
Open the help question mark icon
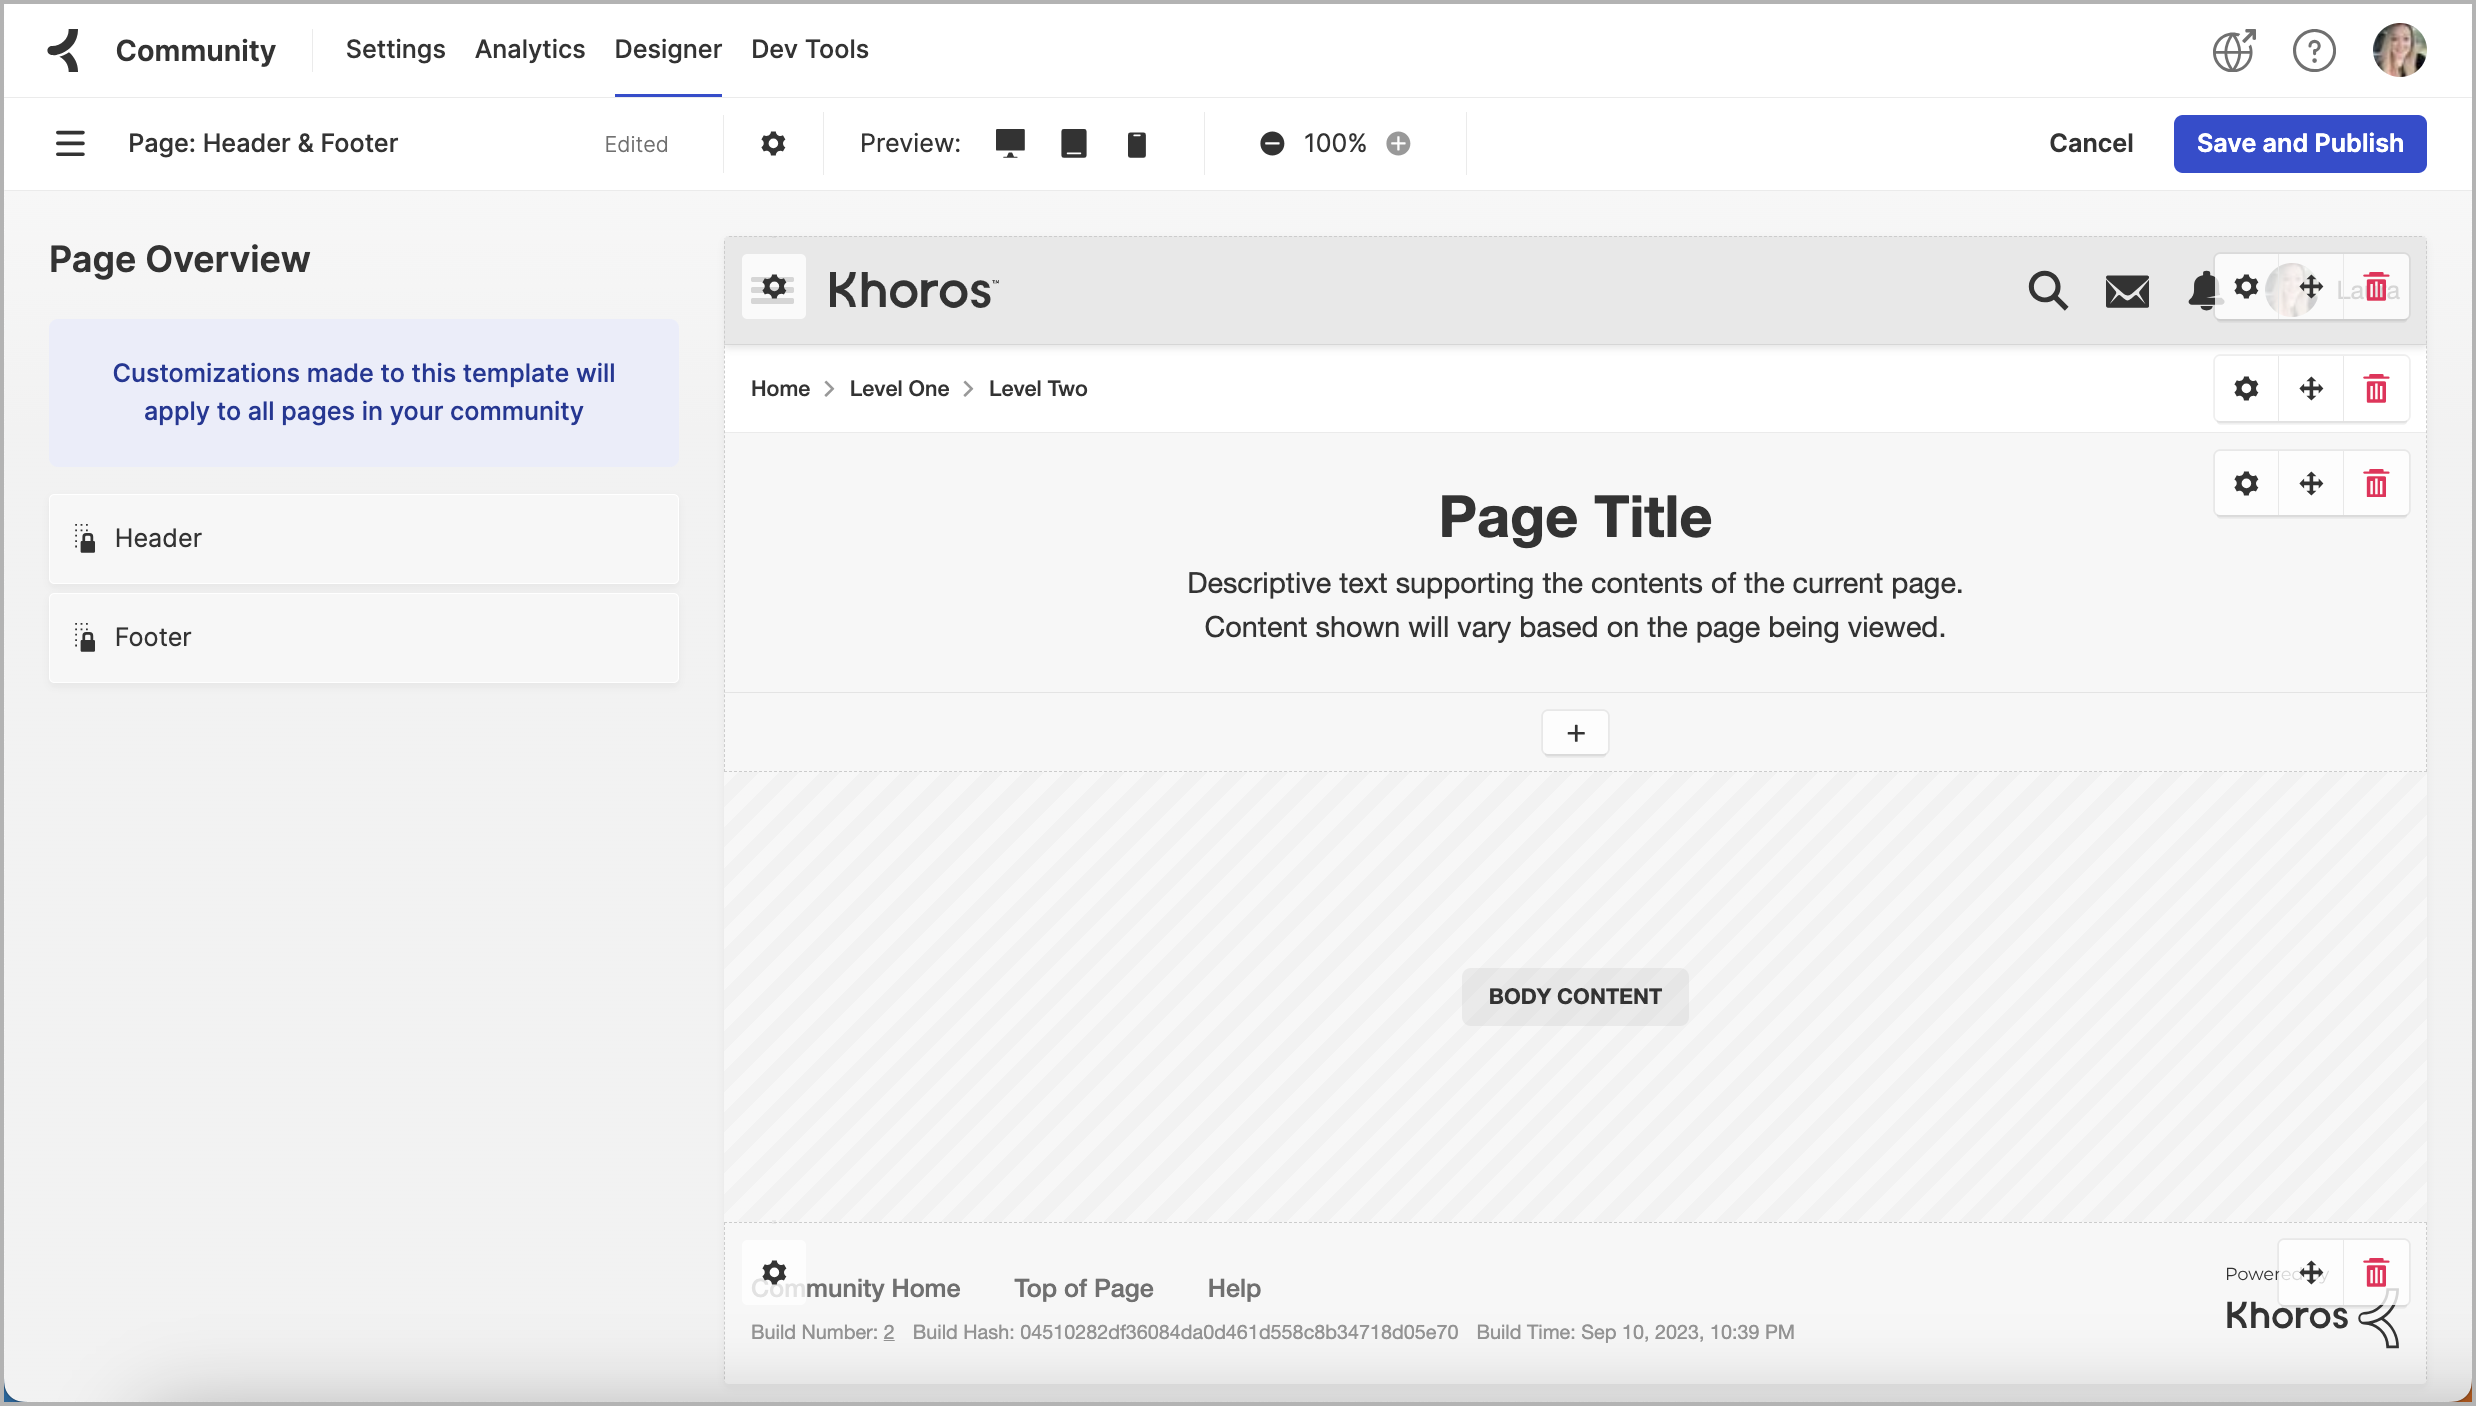click(2313, 50)
